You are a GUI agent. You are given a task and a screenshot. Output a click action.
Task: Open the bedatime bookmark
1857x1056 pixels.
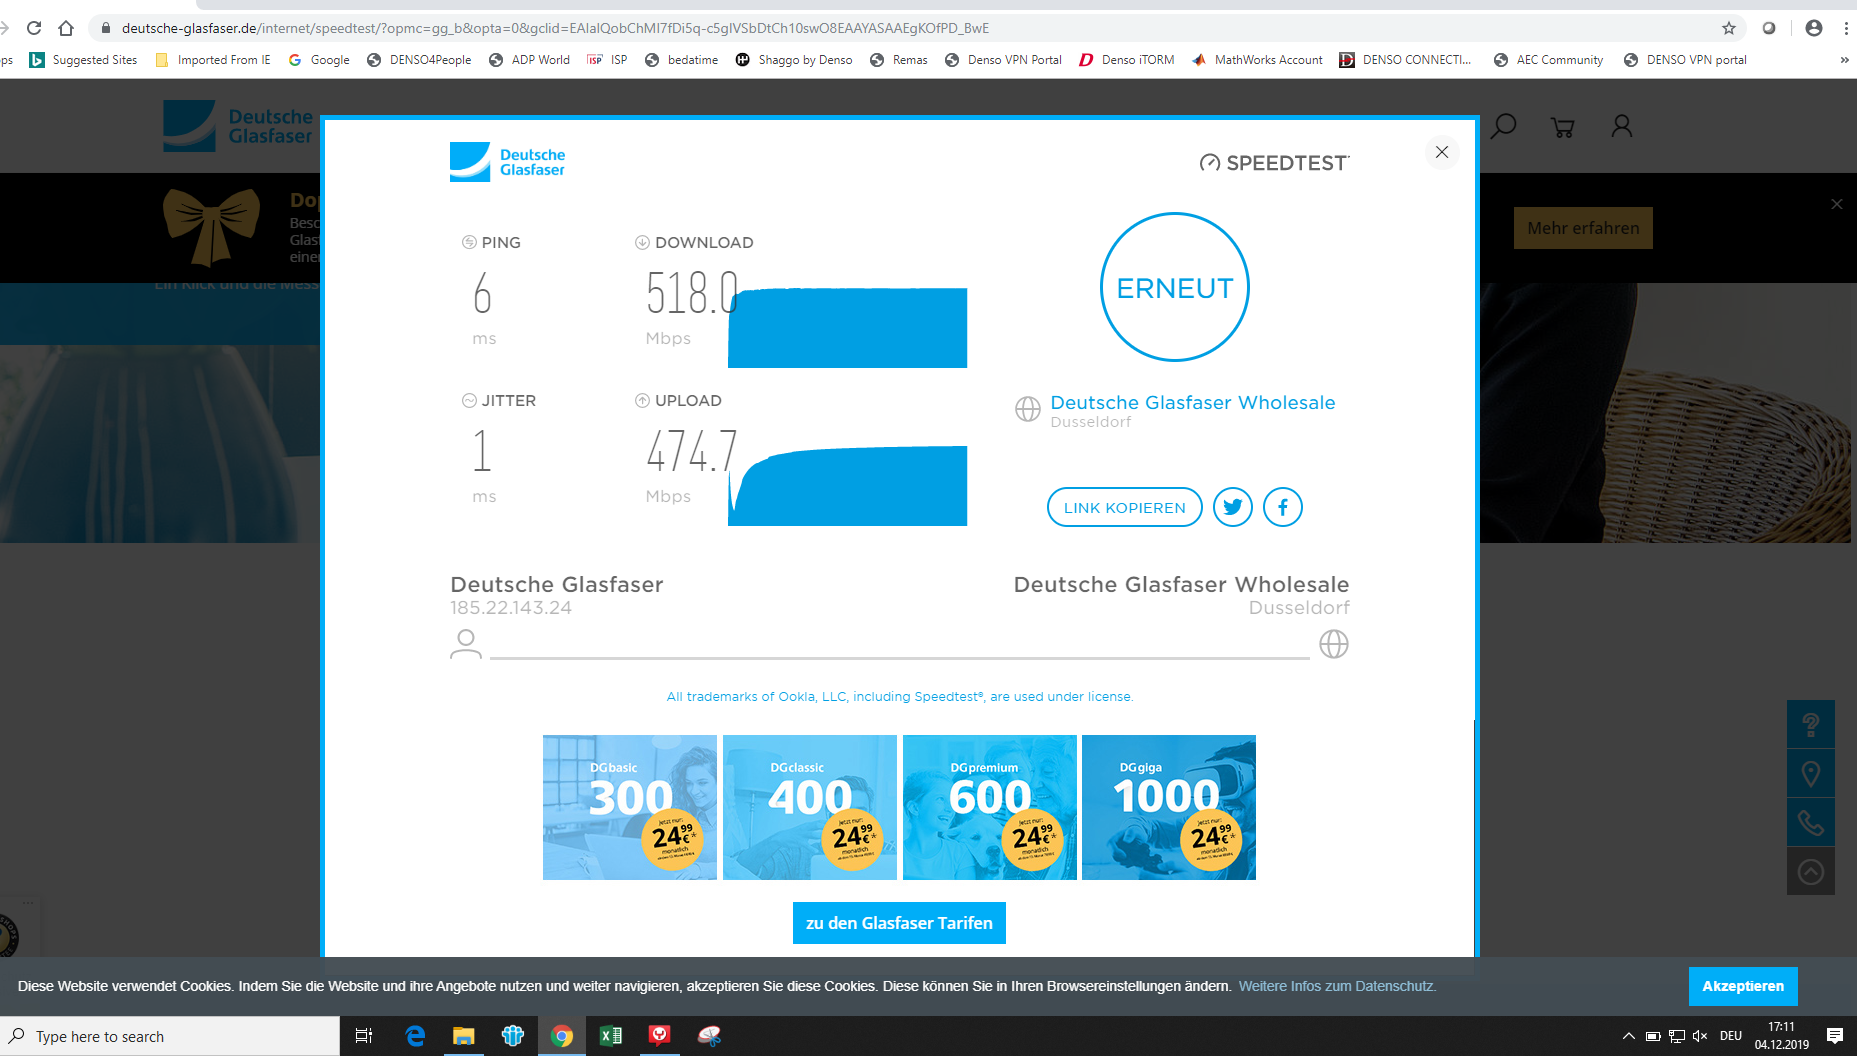point(682,60)
